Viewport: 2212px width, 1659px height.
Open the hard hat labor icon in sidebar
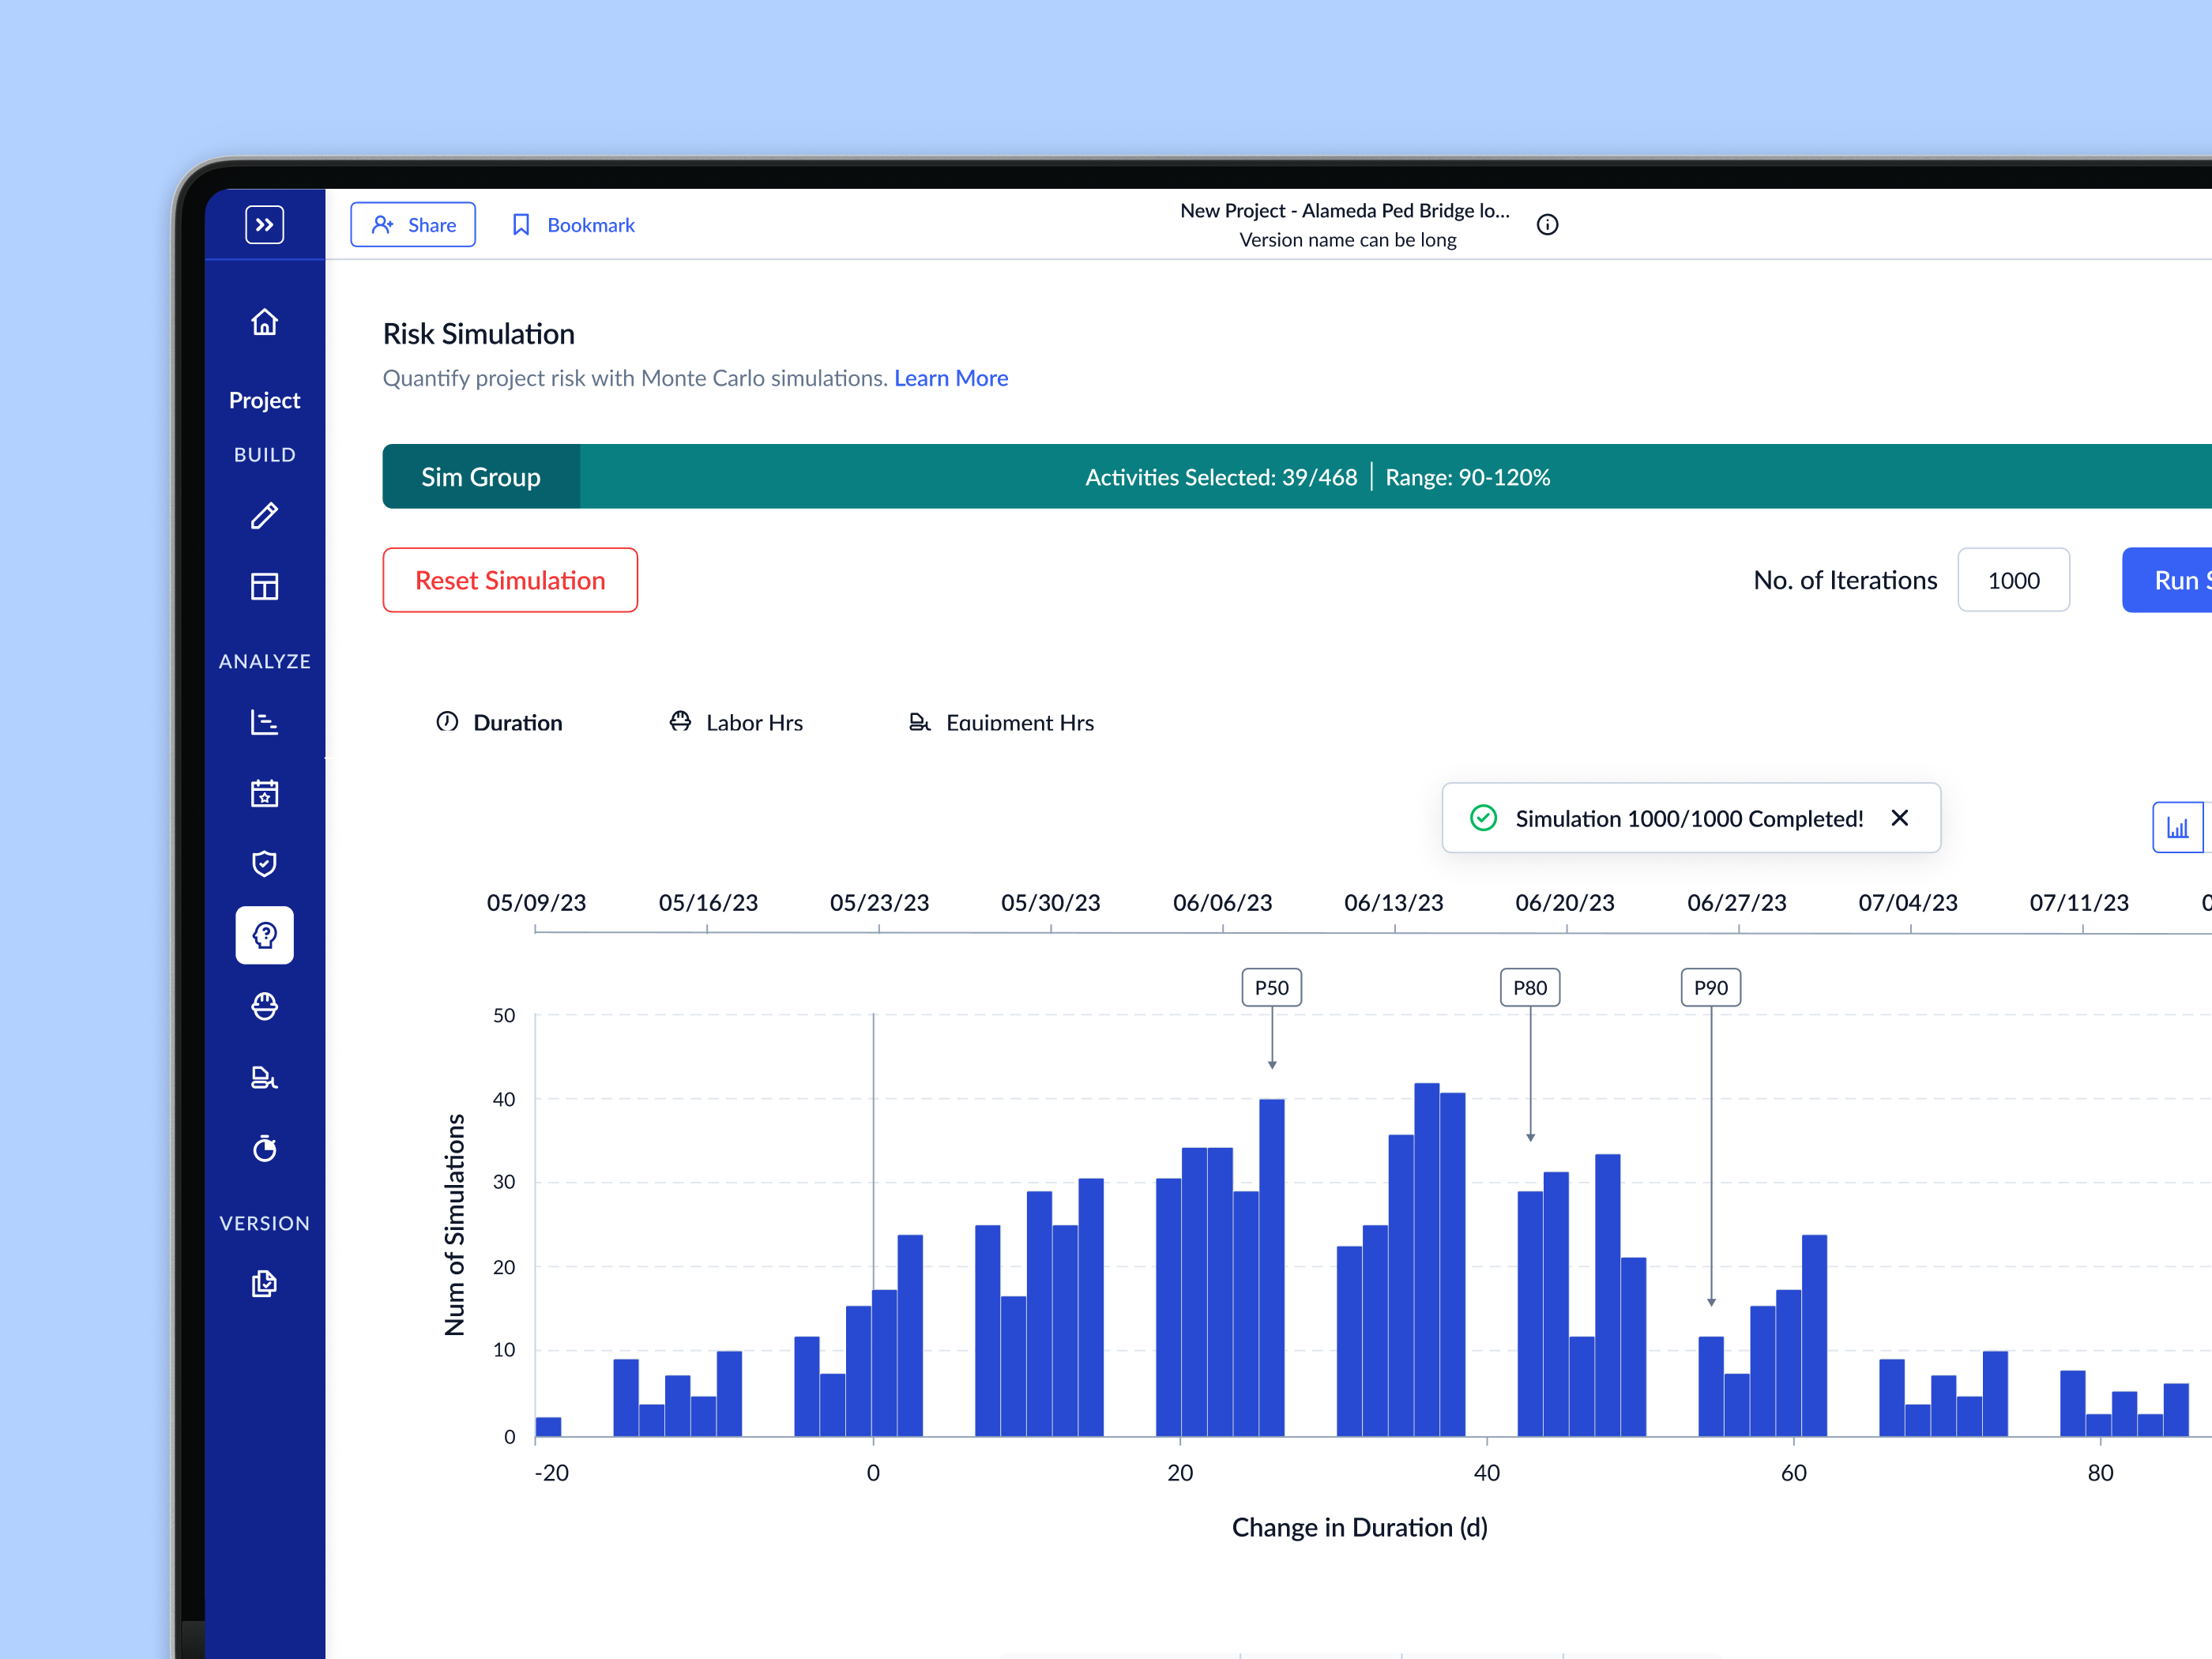click(x=264, y=1006)
